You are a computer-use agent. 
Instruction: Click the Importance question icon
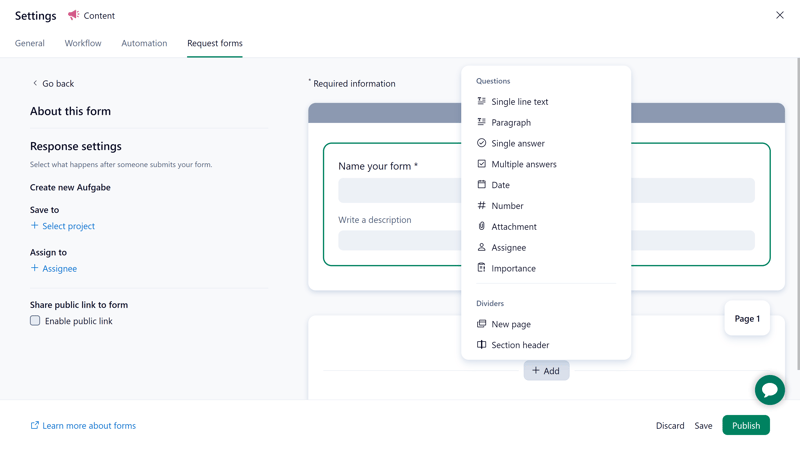(481, 267)
